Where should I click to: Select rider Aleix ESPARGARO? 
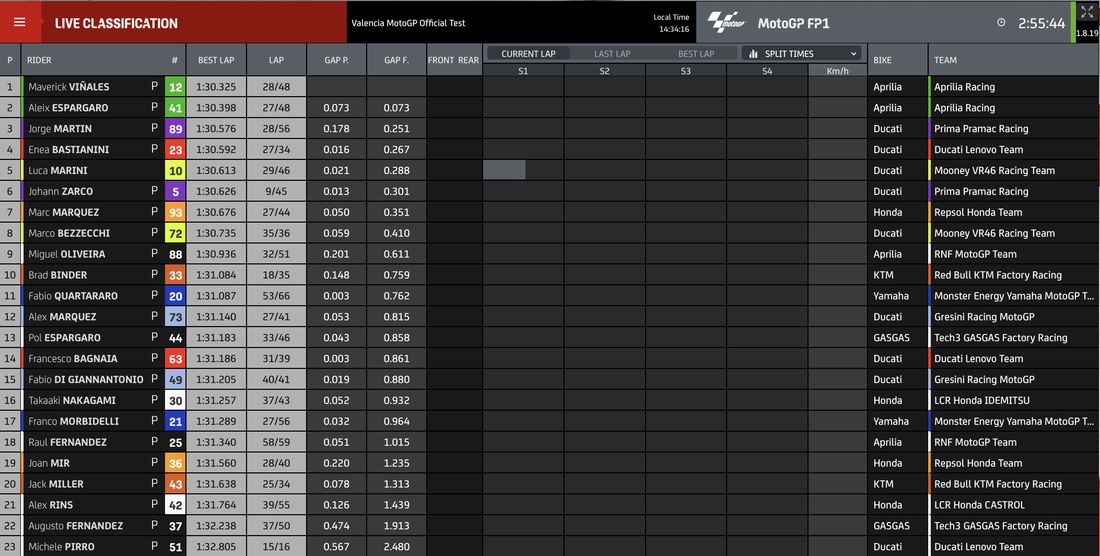point(68,108)
